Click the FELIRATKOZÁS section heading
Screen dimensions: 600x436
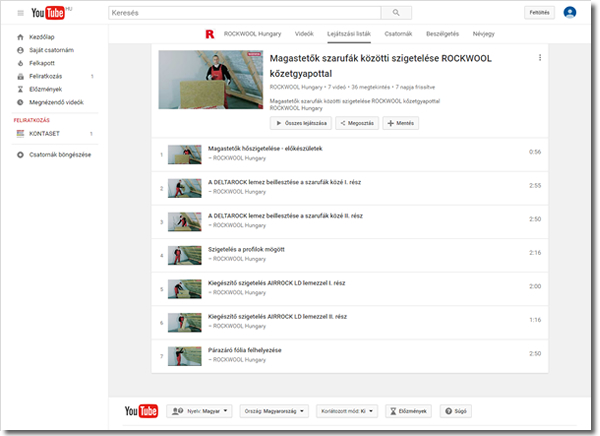pos(32,120)
